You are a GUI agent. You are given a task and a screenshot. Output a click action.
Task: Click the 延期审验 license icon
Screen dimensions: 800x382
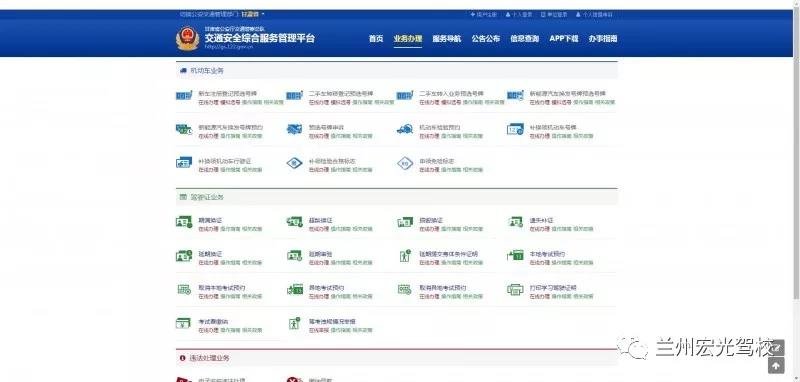pos(294,256)
